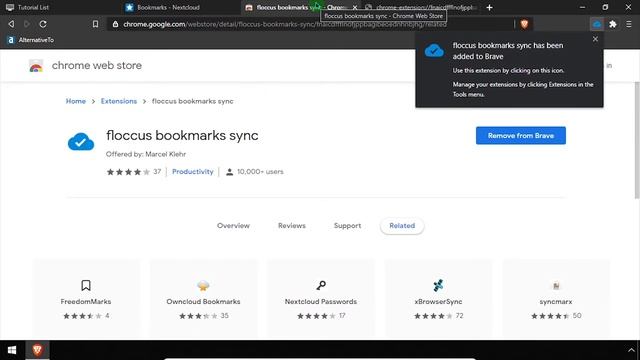Go to Extensions breadcrumb link

pyautogui.click(x=119, y=101)
